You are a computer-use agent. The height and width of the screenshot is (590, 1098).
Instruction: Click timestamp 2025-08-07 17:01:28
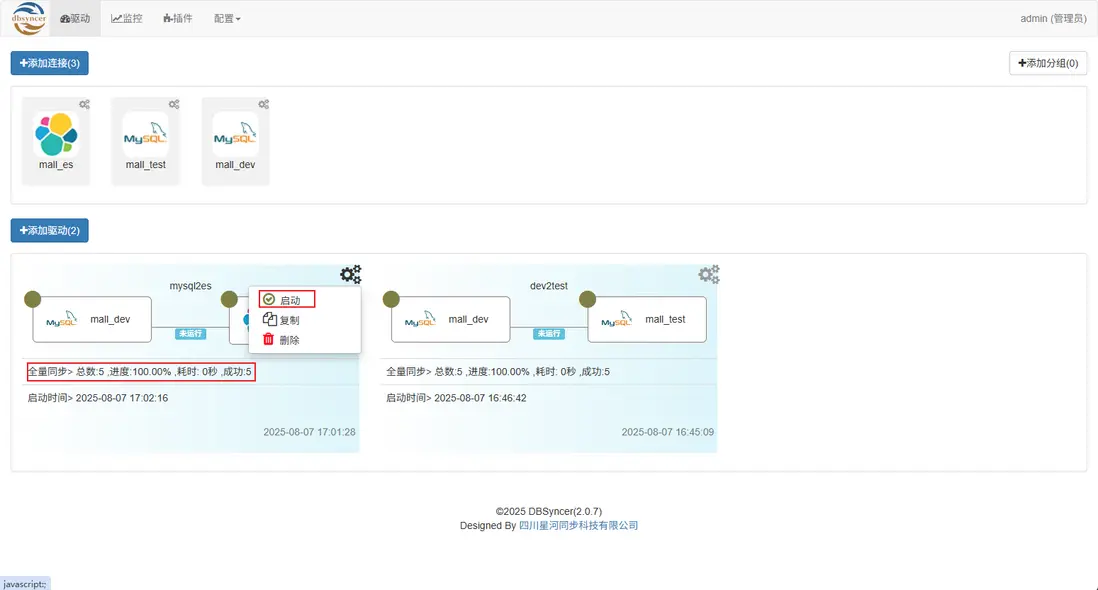(x=310, y=433)
